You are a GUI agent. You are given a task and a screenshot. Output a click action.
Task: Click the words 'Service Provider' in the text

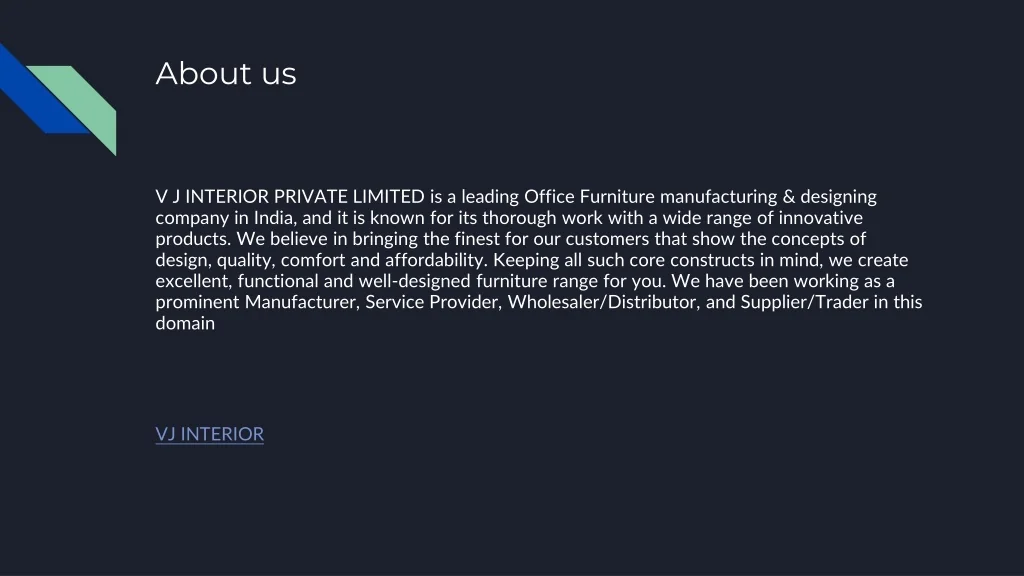pyautogui.click(x=432, y=302)
